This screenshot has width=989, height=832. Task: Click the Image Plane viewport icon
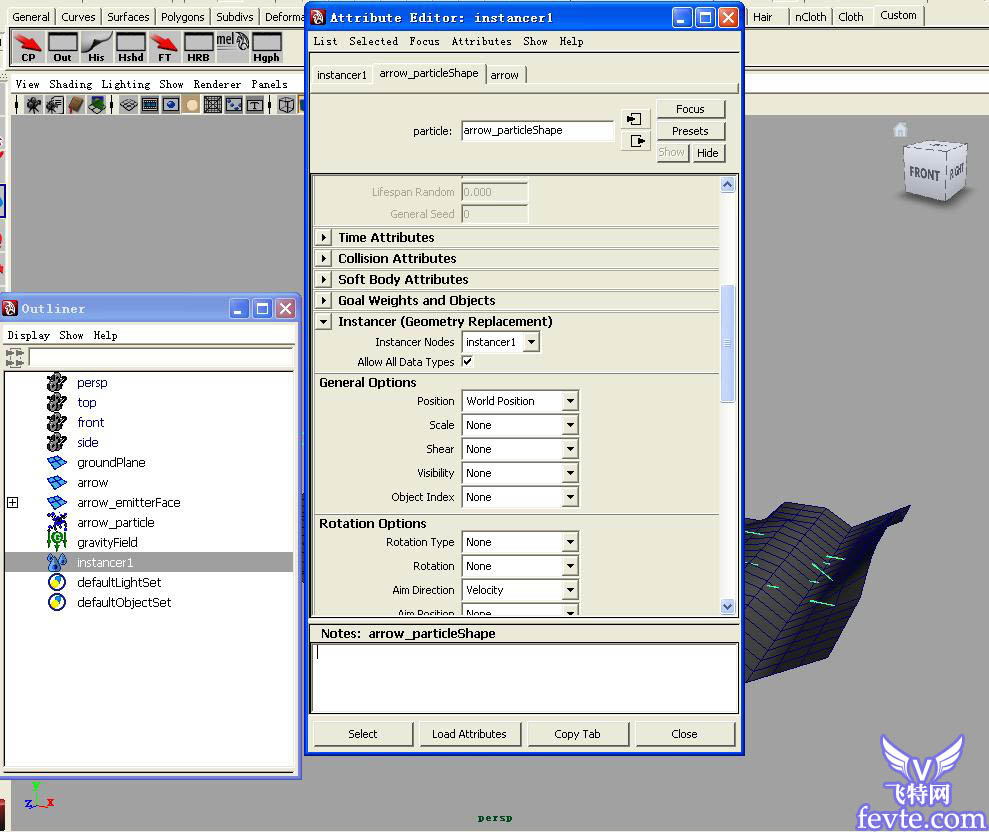coord(97,105)
